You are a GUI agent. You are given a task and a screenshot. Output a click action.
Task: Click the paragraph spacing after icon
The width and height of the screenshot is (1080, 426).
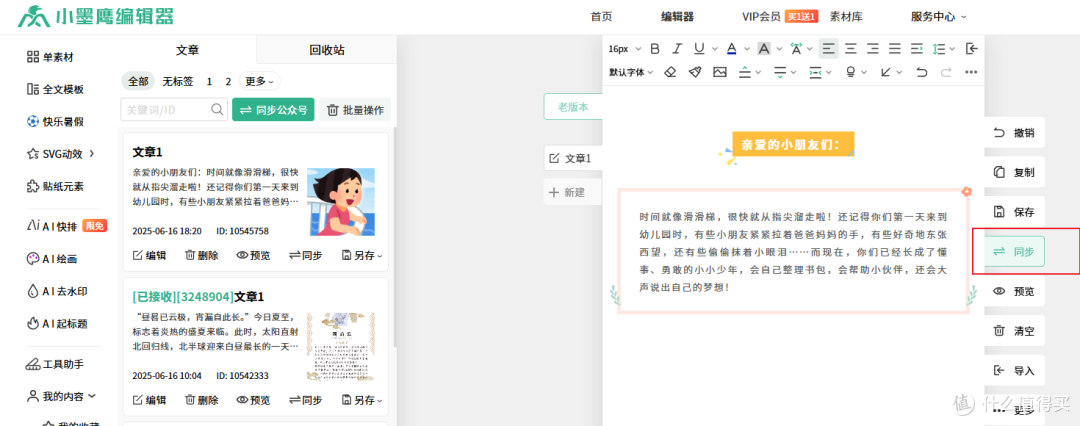click(x=780, y=72)
